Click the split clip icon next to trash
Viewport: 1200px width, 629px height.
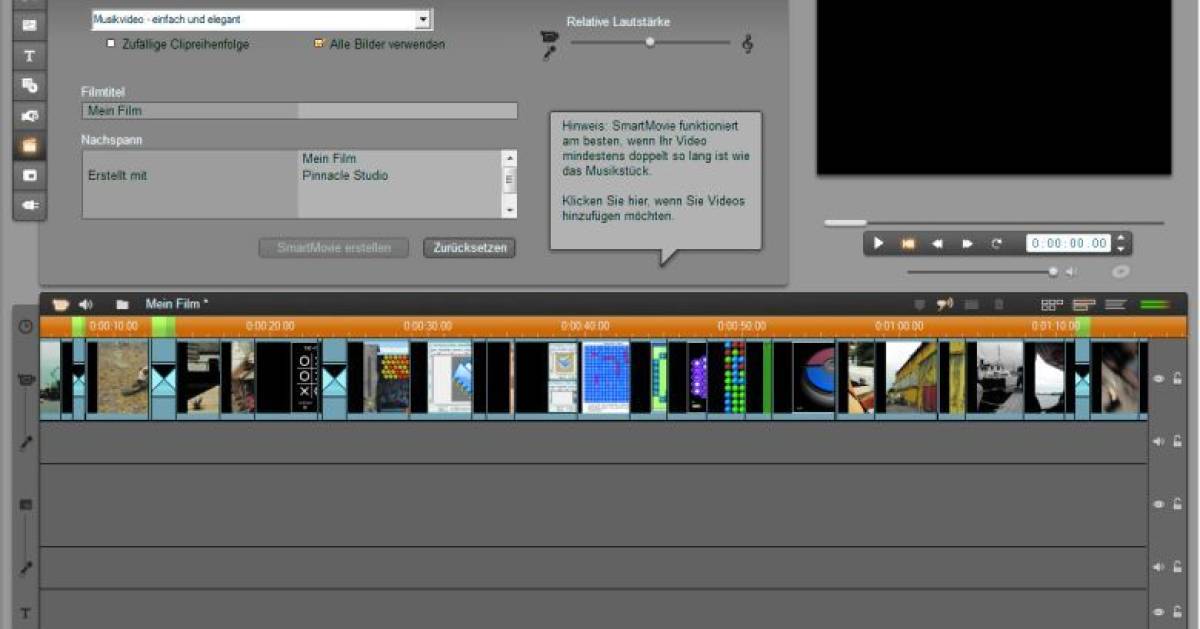pyautogui.click(x=971, y=304)
